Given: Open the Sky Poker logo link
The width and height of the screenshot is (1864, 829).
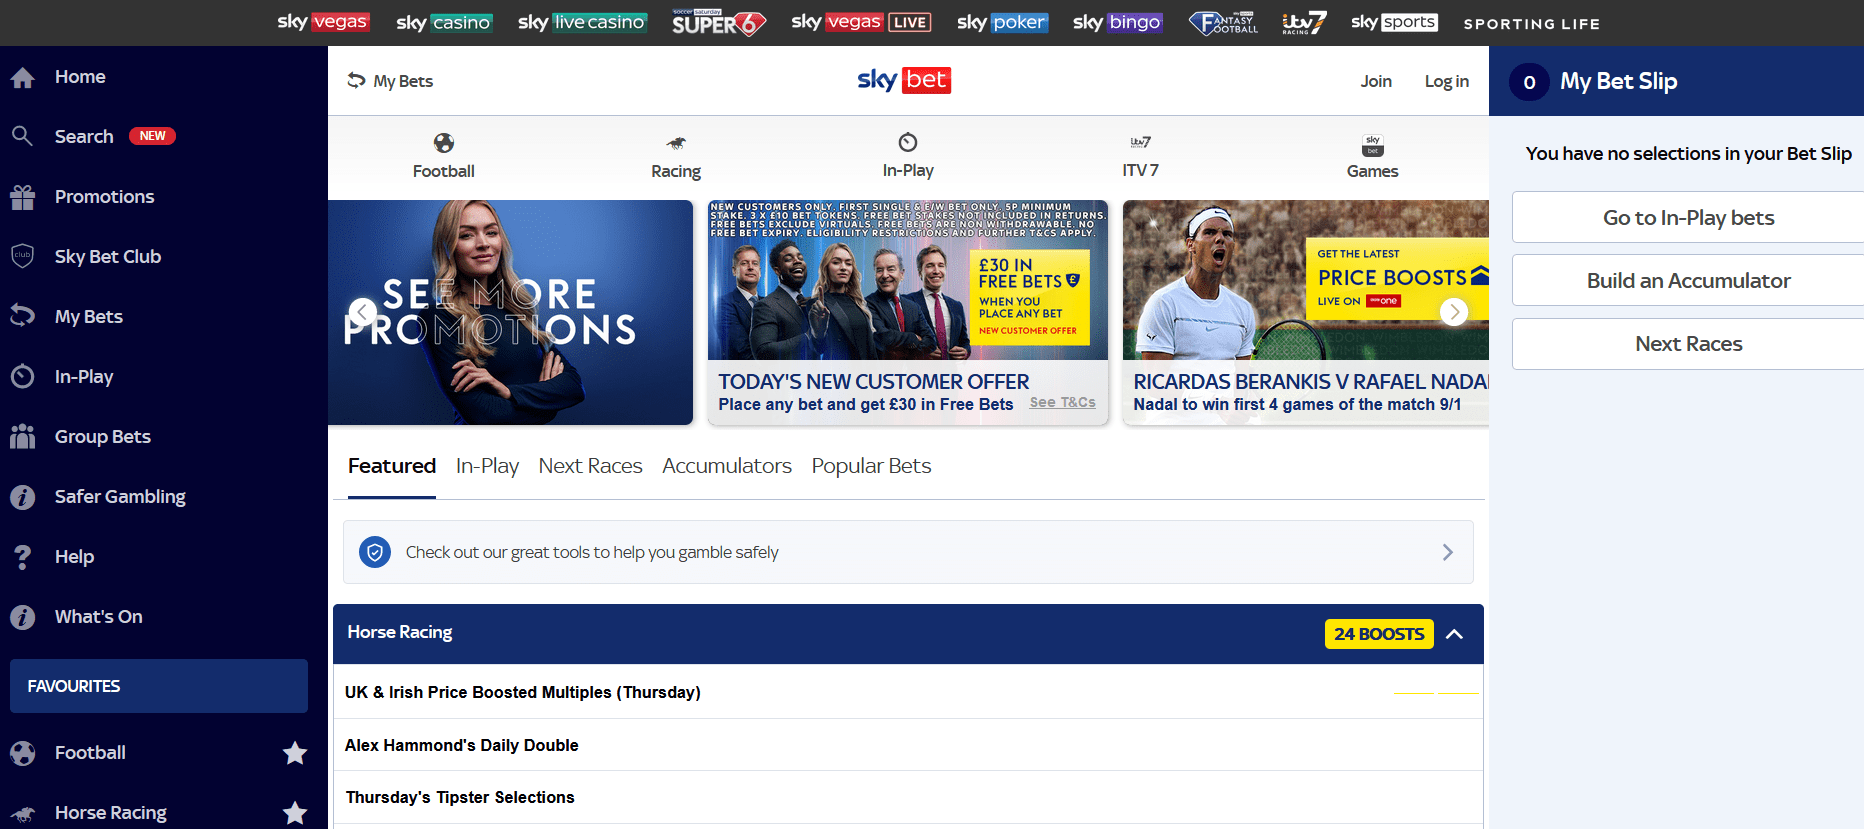Looking at the screenshot, I should coord(1002,22).
